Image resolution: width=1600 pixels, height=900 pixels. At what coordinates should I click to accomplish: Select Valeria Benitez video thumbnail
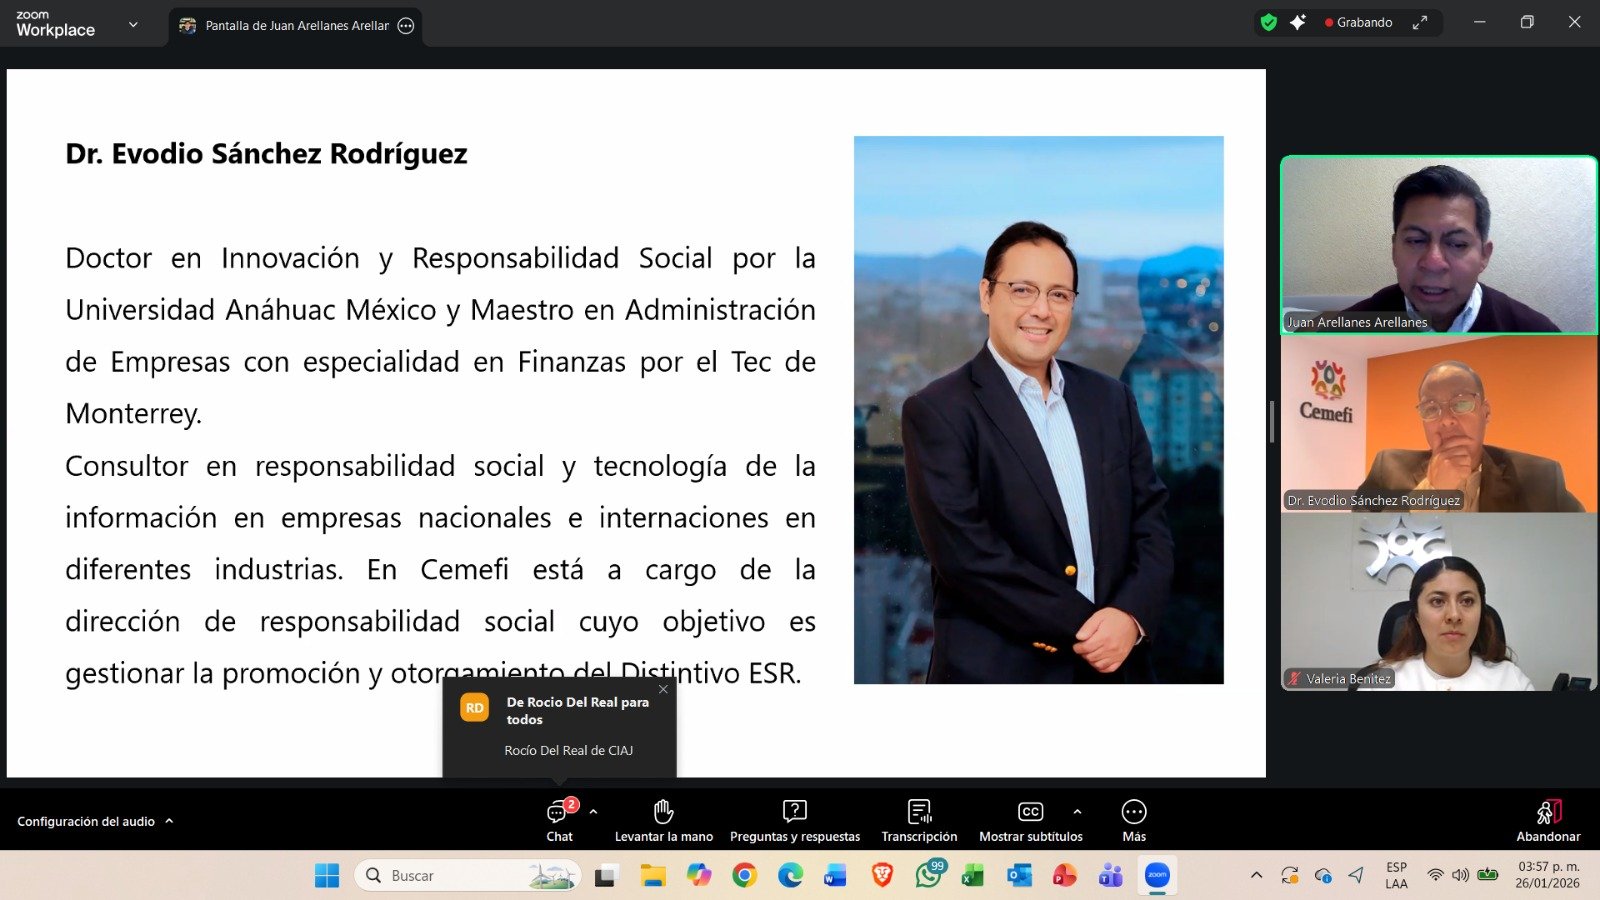[1438, 602]
